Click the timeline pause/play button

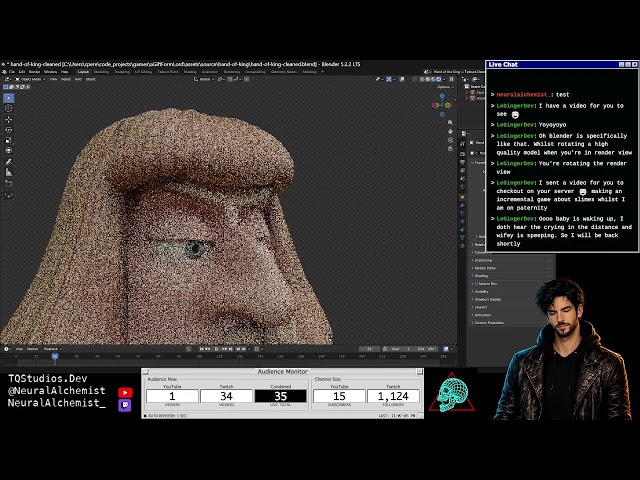[216, 349]
